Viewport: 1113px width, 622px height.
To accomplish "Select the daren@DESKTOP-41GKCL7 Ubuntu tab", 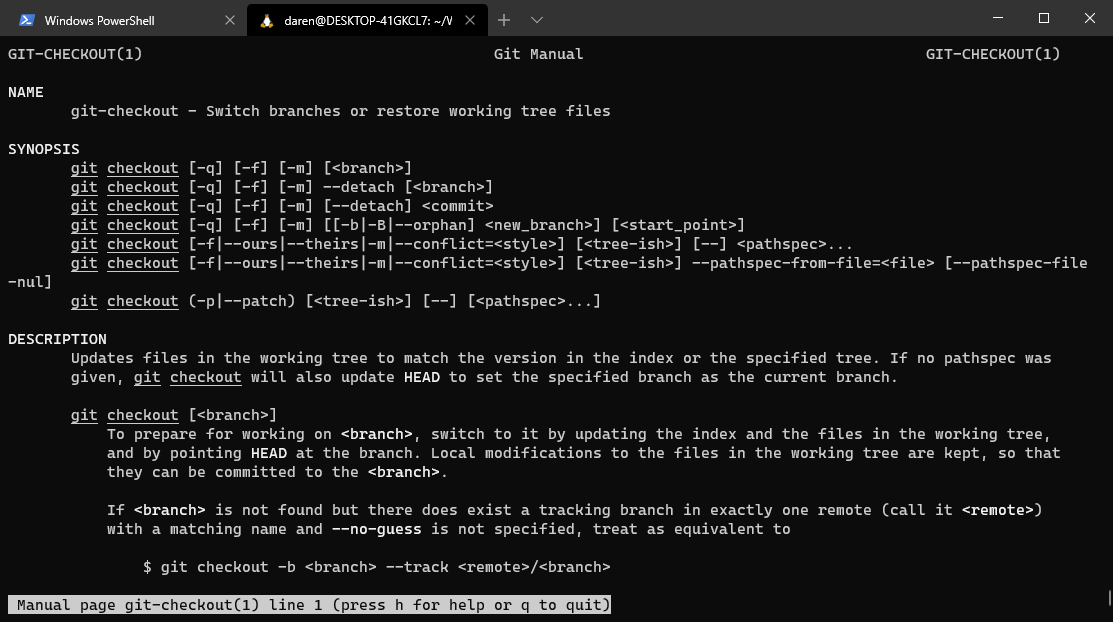I will [367, 20].
